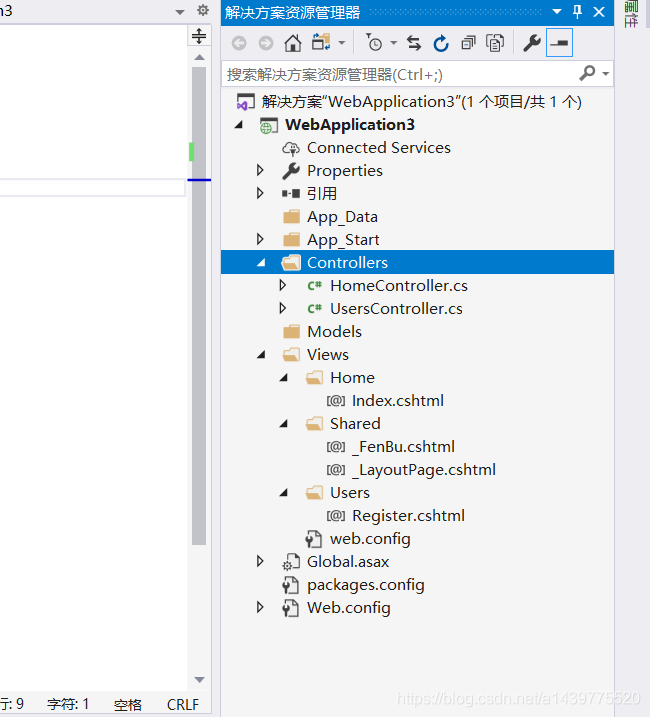
Task: Click the web.config file icon under Views
Action: pyautogui.click(x=314, y=539)
